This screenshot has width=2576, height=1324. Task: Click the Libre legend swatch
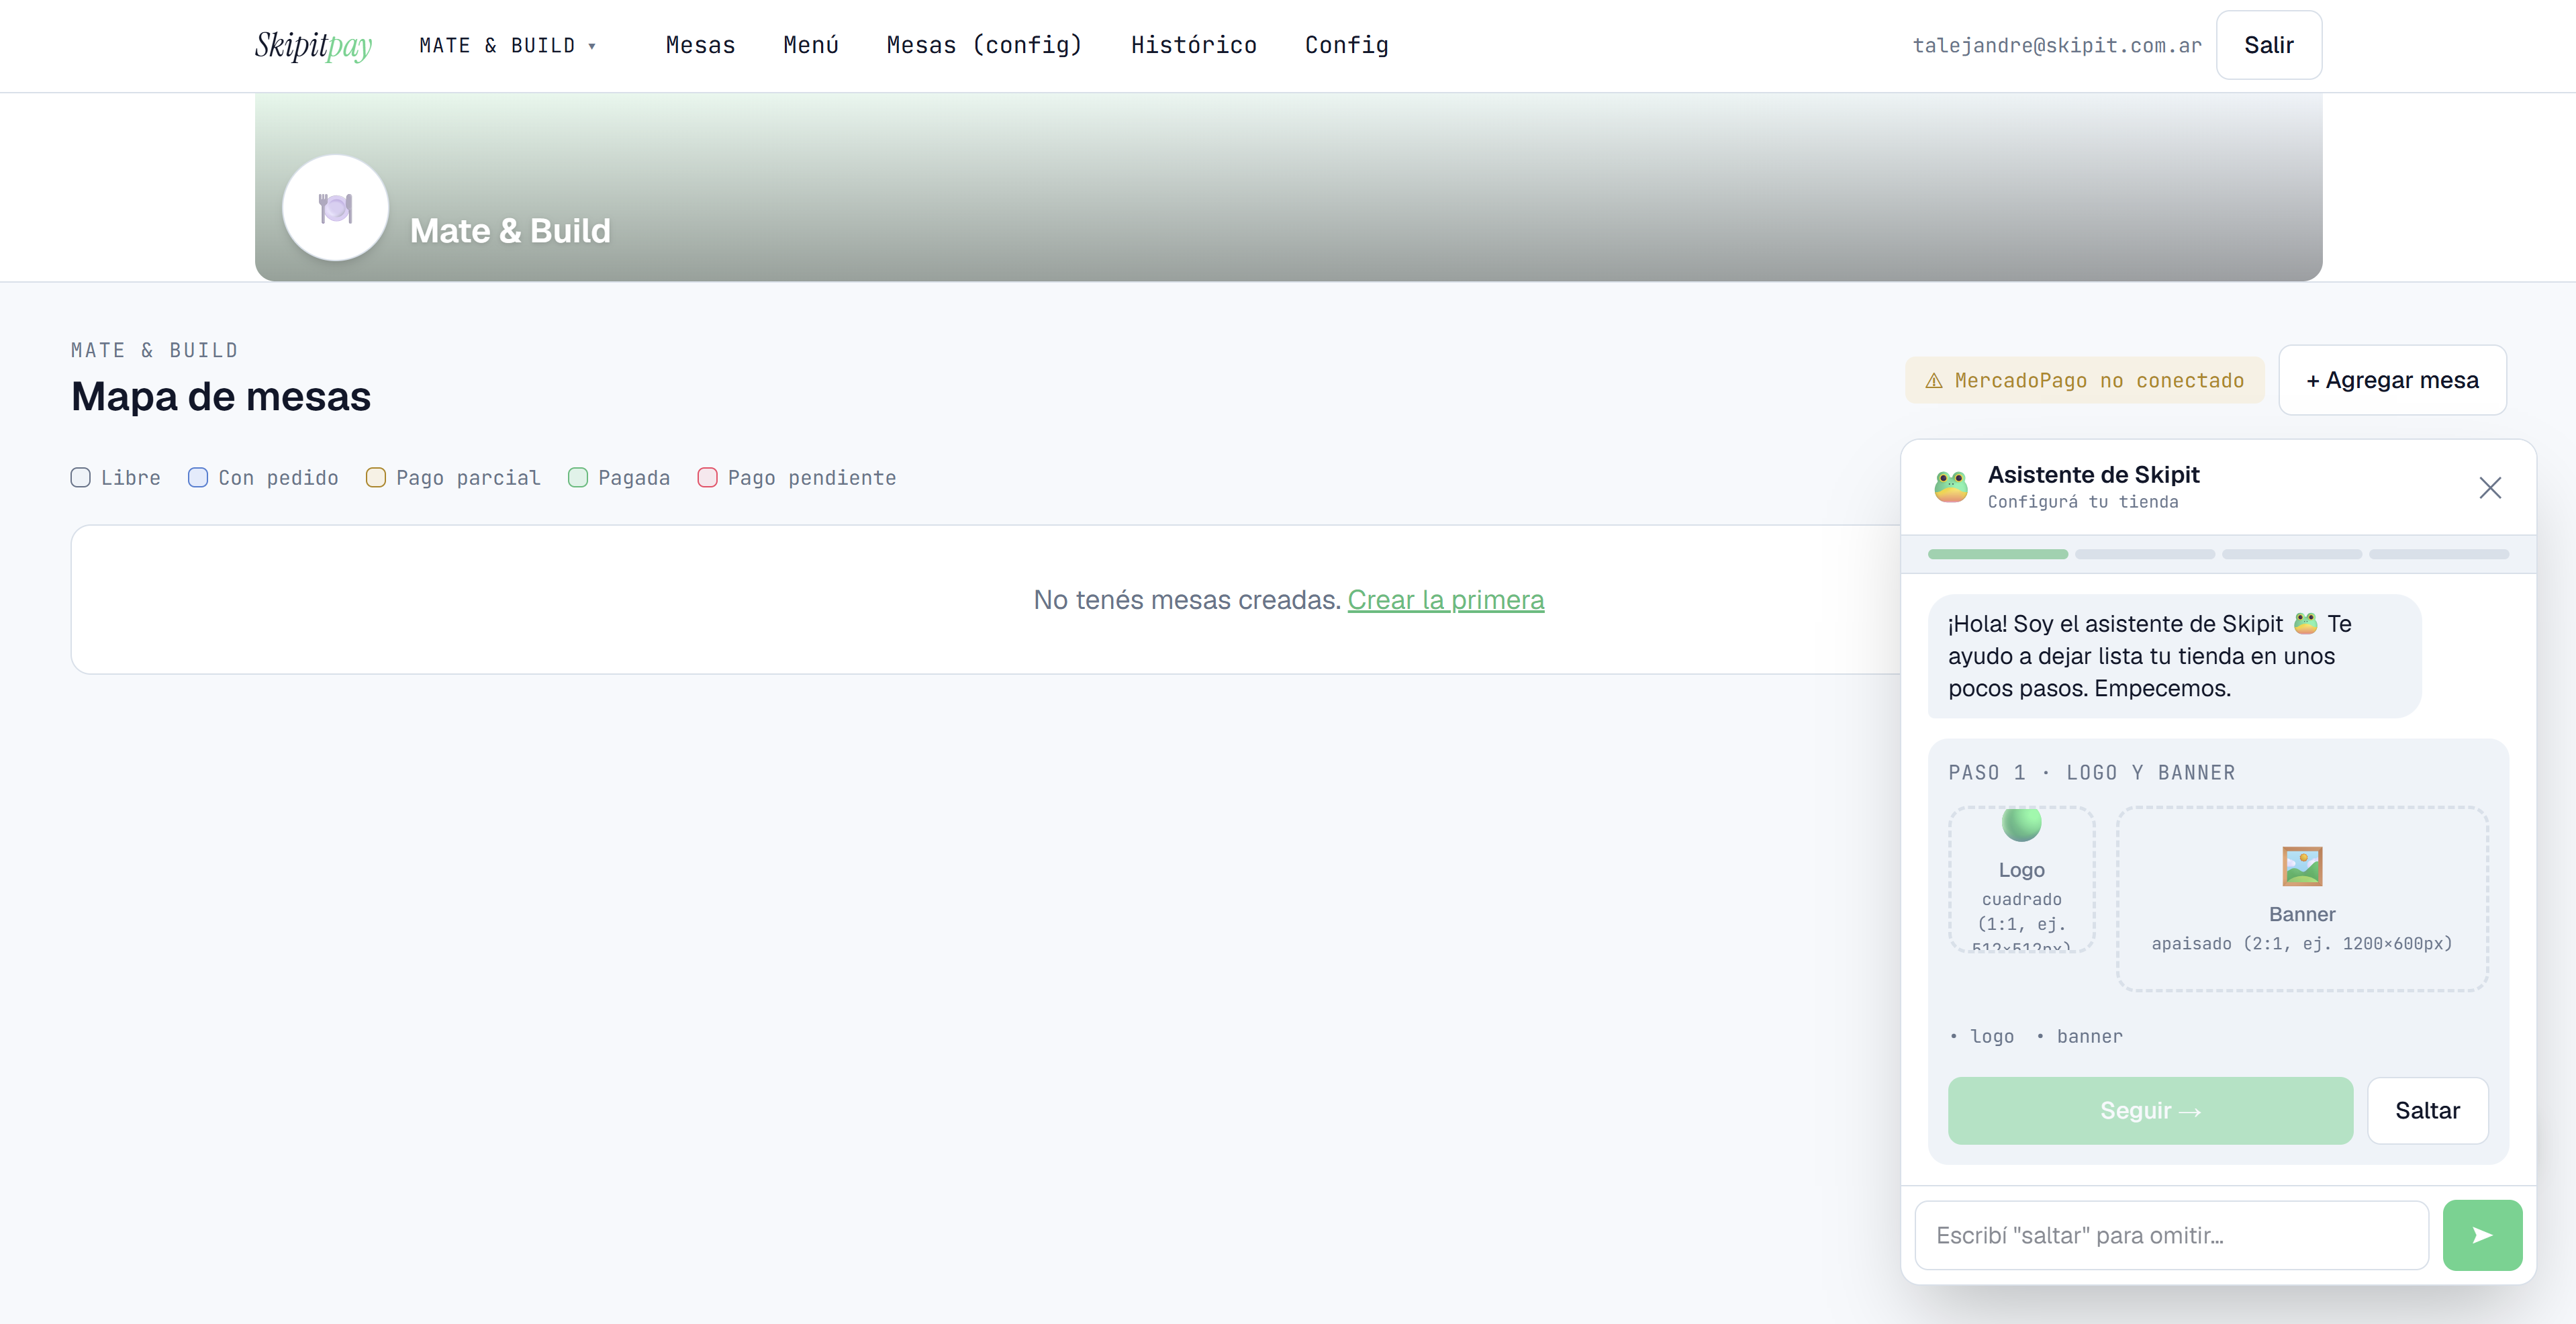pos(81,478)
